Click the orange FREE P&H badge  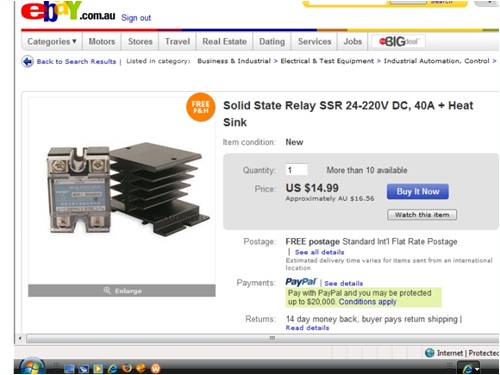tap(200, 107)
